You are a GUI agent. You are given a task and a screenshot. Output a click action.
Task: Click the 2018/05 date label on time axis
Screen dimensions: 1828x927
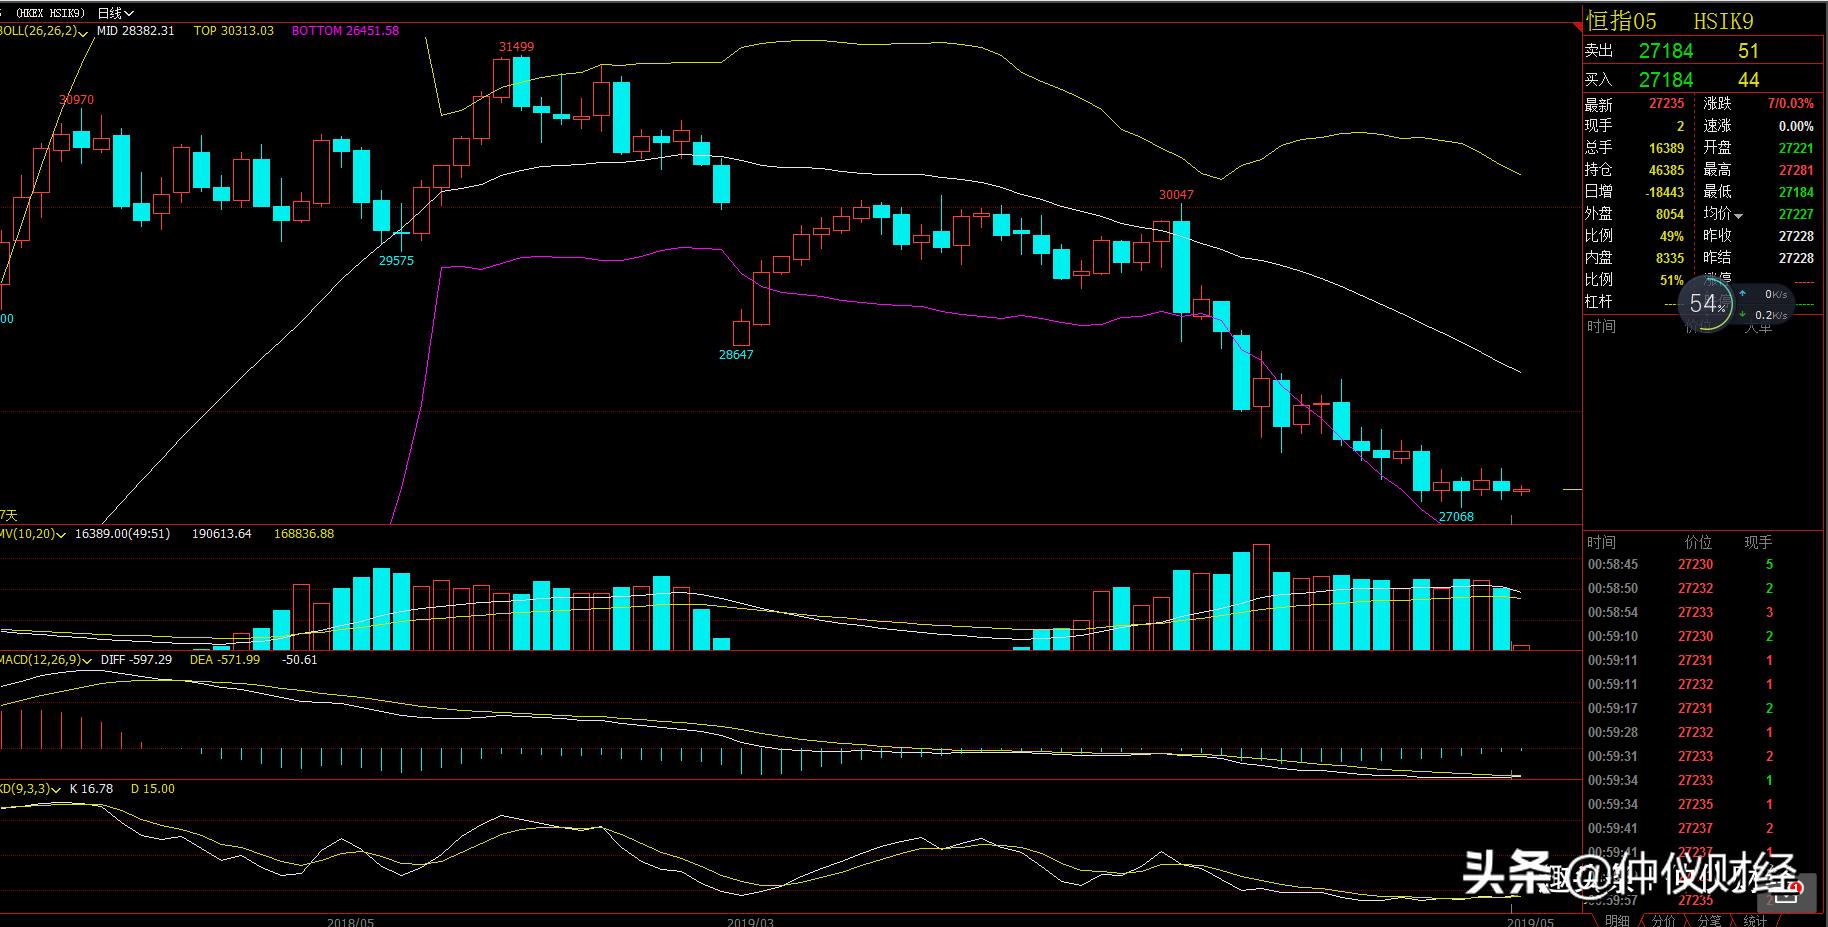[350, 922]
